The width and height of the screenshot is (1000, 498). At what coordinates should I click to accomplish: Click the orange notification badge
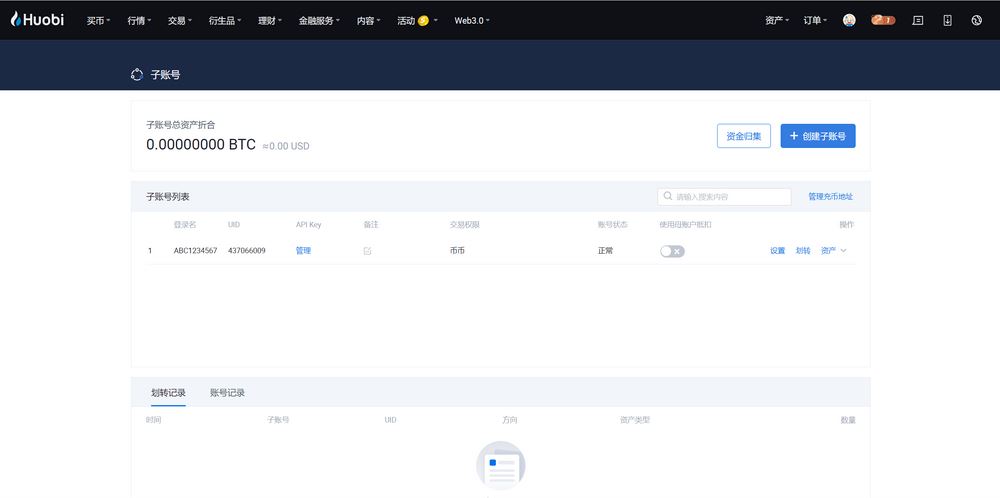click(882, 20)
